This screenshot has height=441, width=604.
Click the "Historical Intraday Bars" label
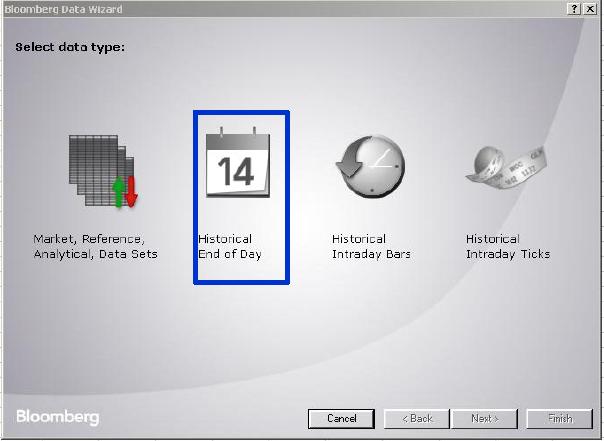(x=371, y=246)
